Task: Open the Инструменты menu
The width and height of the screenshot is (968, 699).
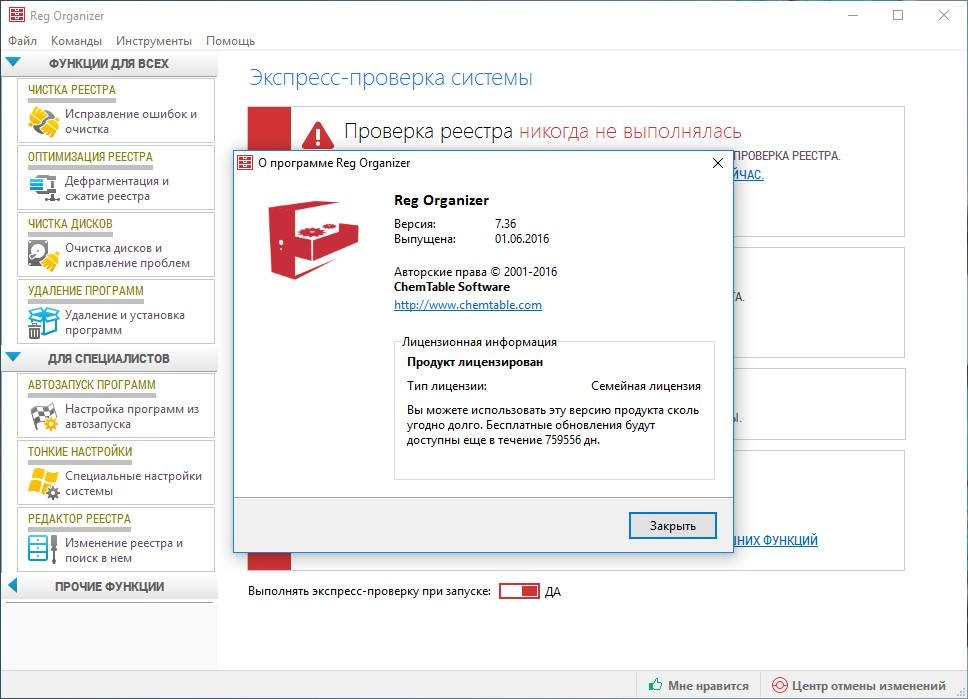Action: (x=154, y=41)
